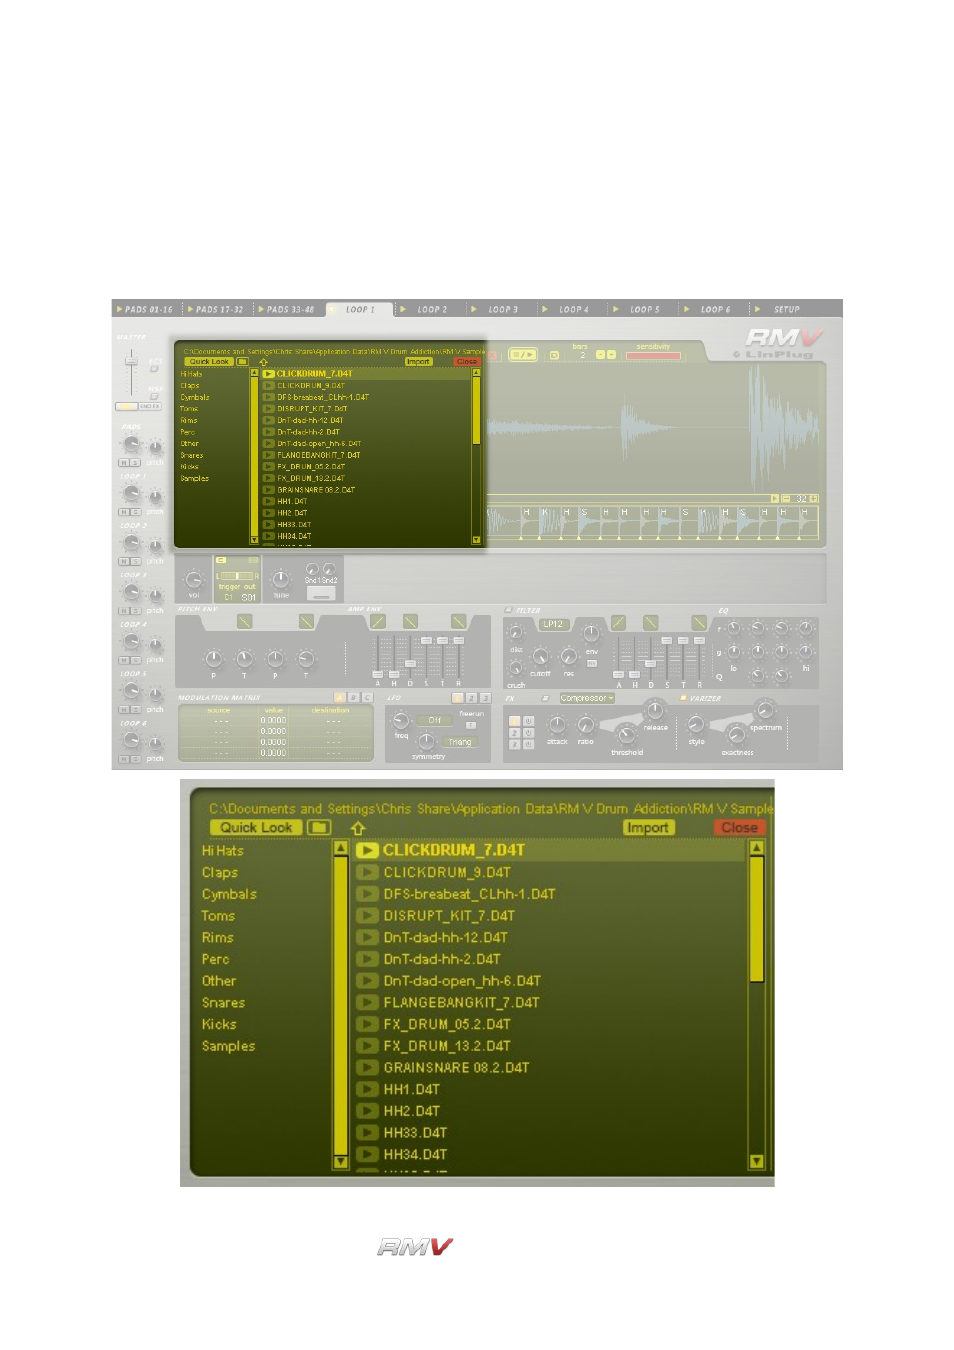
Task: Close the enlarged file browser
Action: click(x=740, y=828)
